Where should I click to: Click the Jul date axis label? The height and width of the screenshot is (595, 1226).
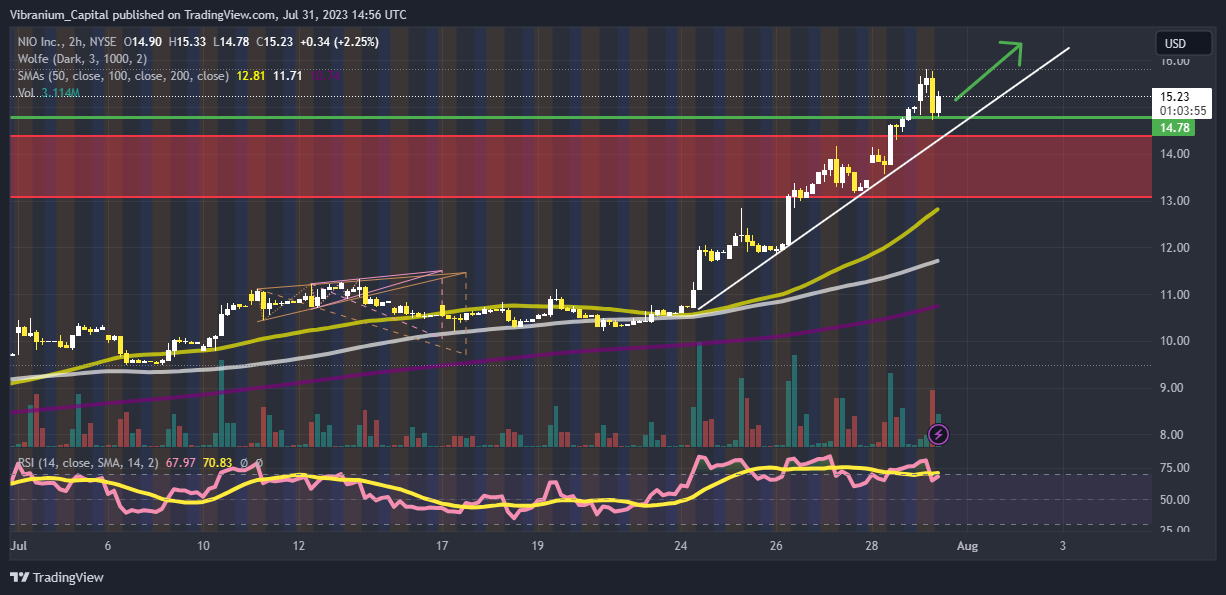coord(19,547)
